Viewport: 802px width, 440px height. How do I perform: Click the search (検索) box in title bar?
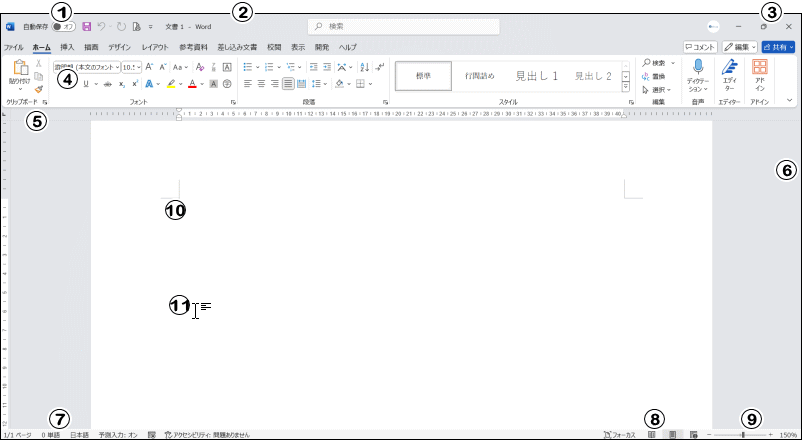click(x=404, y=27)
